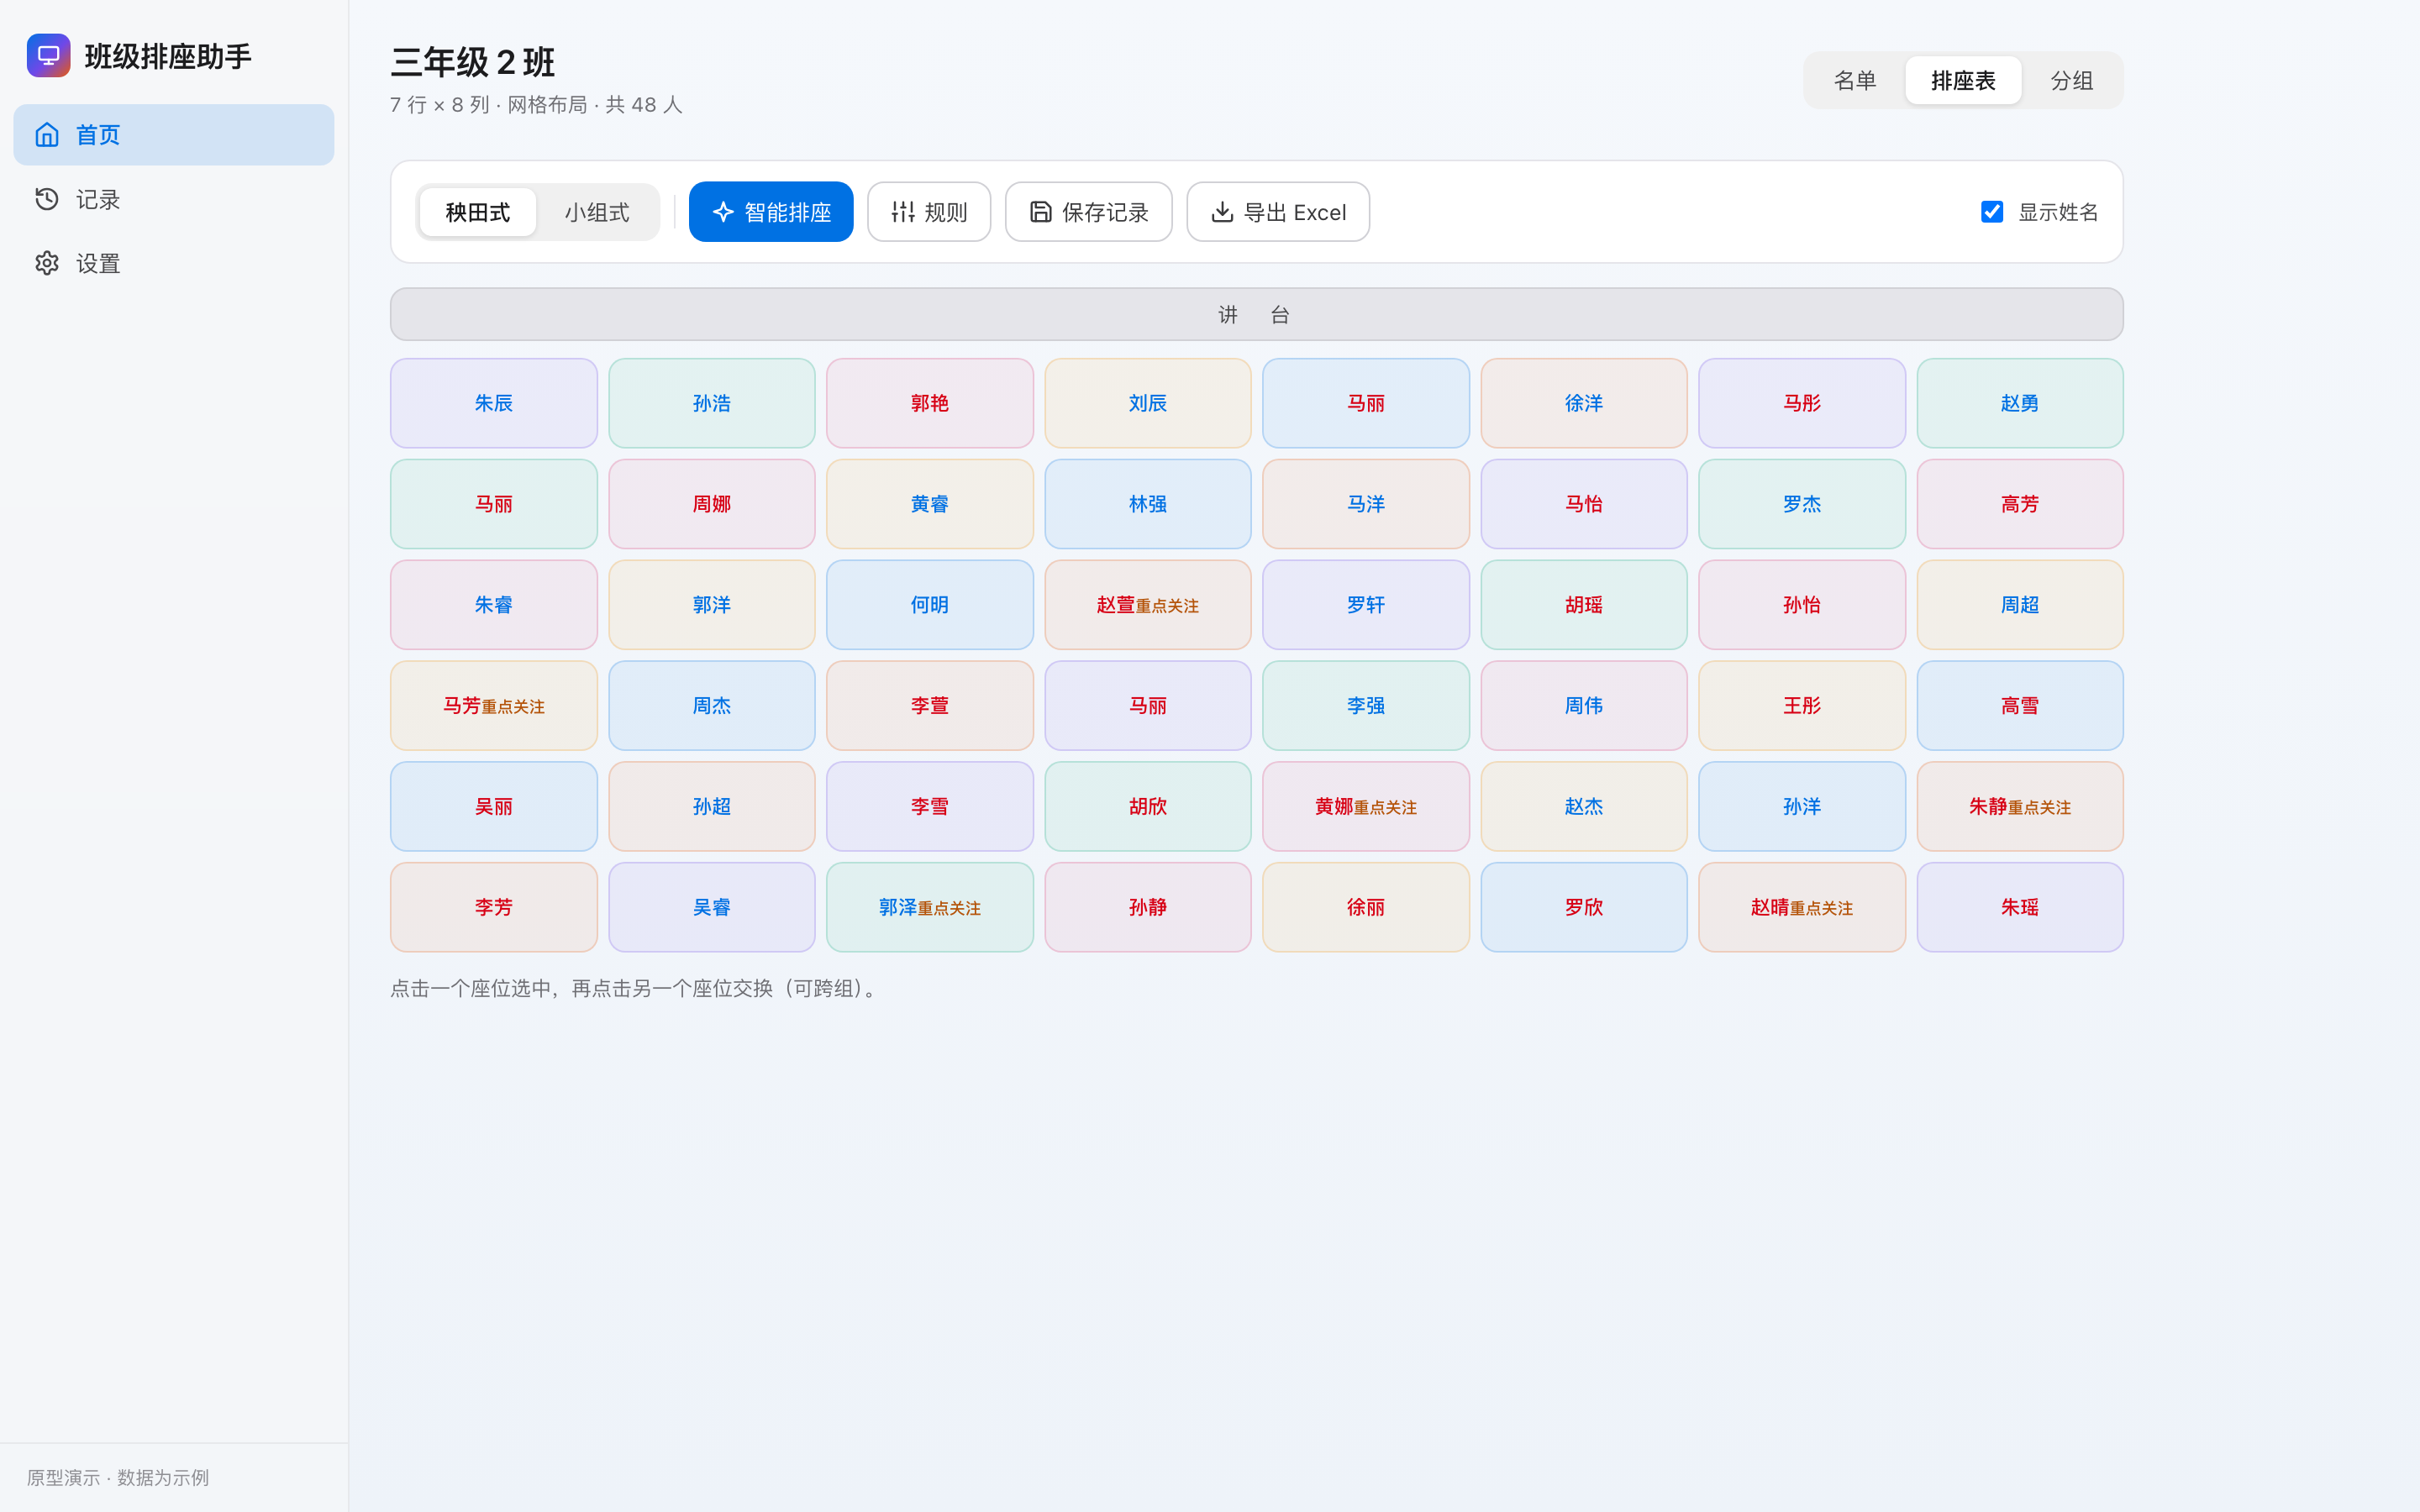
Task: Select seat 周杰
Action: tap(712, 706)
